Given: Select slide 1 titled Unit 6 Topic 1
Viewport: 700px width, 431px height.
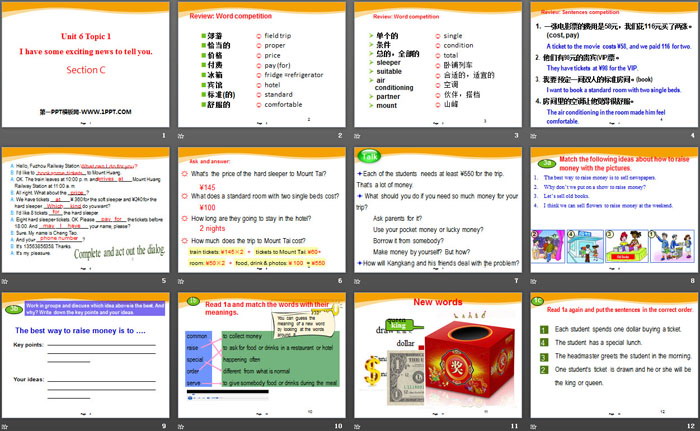Looking at the screenshot, I should (86, 65).
